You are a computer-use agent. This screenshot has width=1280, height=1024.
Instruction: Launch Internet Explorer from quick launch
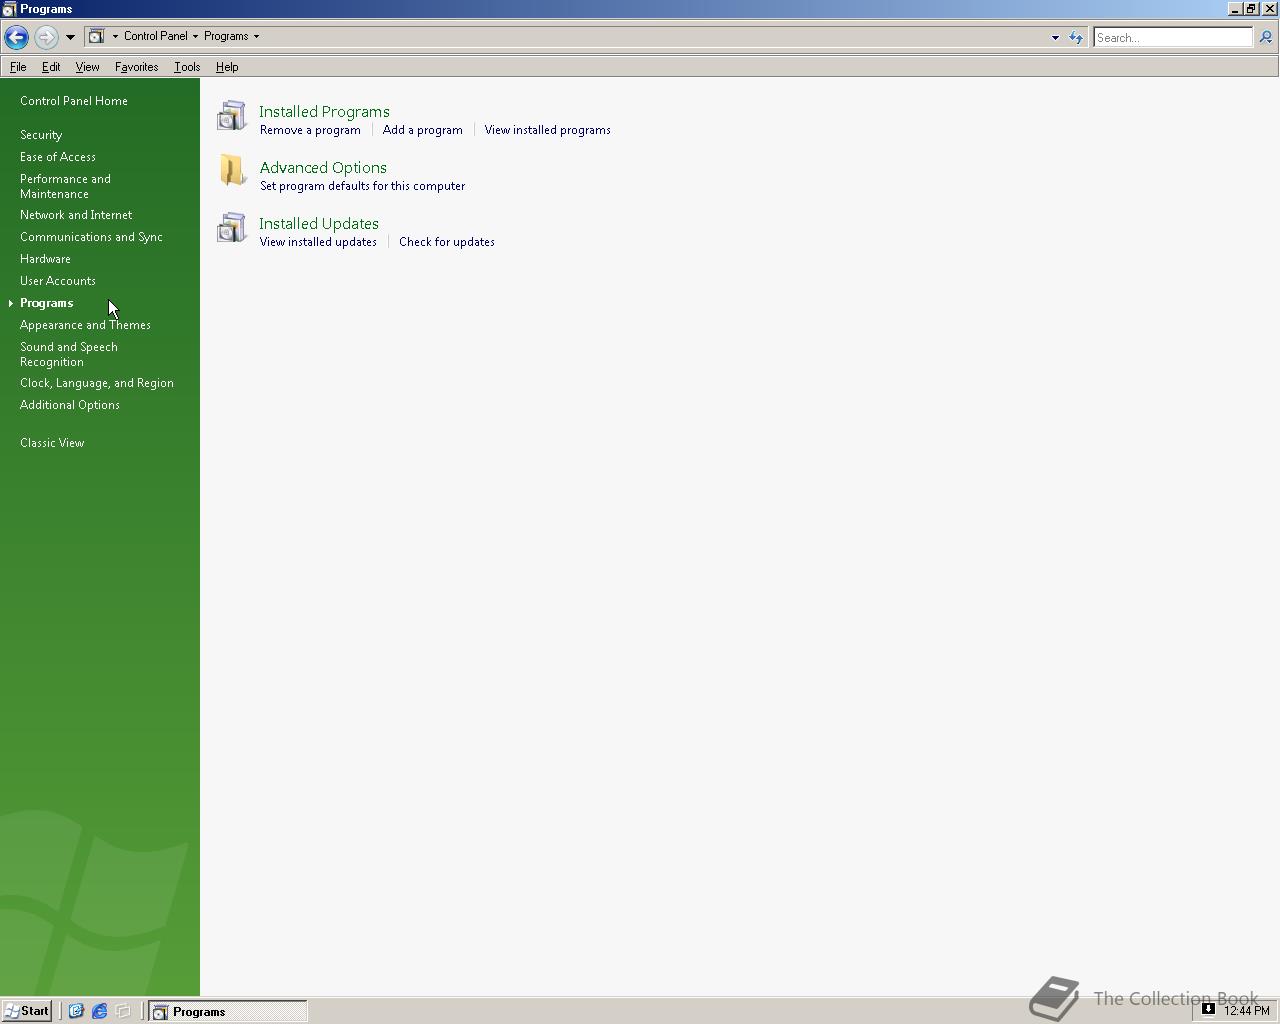(x=100, y=1011)
